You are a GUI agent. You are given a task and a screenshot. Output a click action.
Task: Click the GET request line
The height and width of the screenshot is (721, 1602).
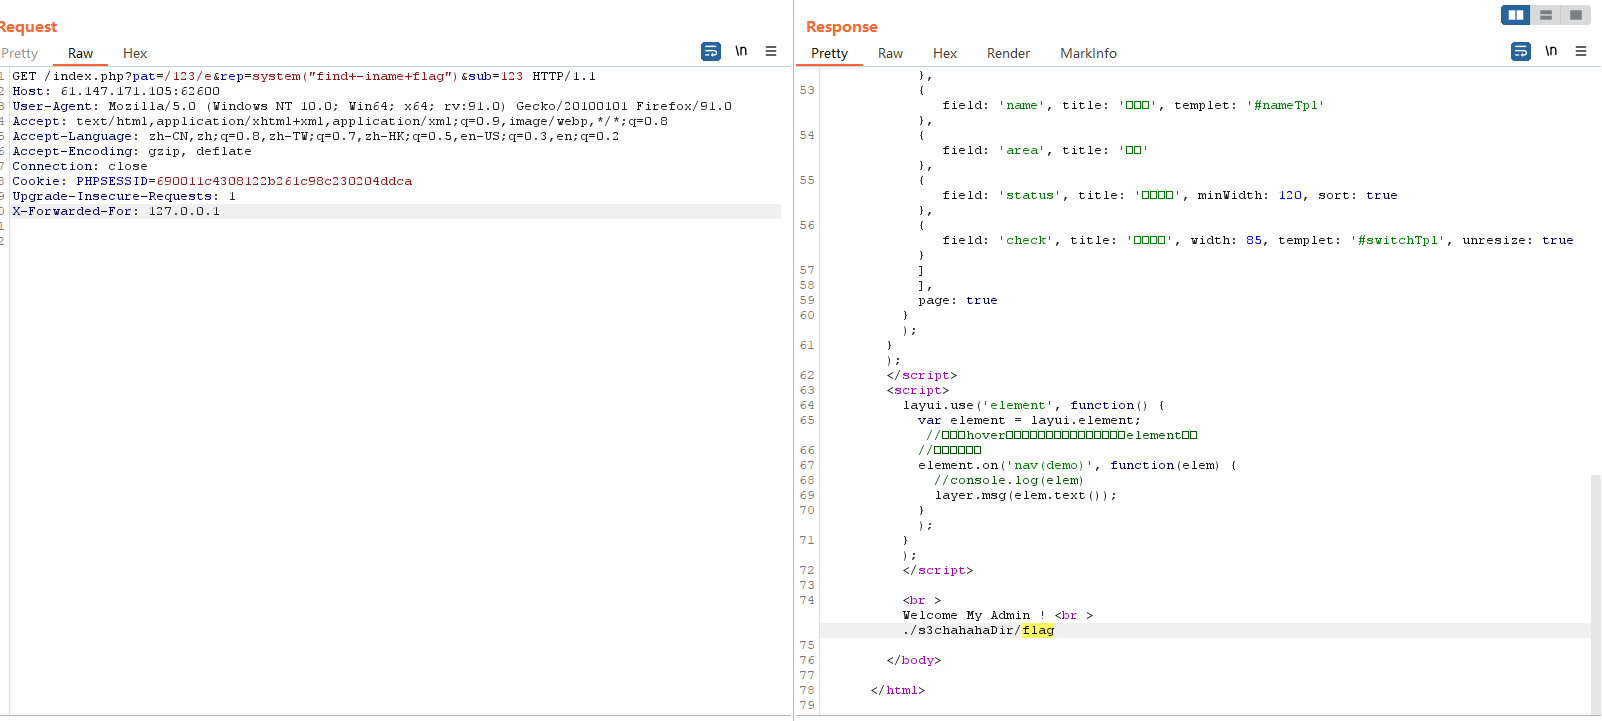pyautogui.click(x=304, y=76)
